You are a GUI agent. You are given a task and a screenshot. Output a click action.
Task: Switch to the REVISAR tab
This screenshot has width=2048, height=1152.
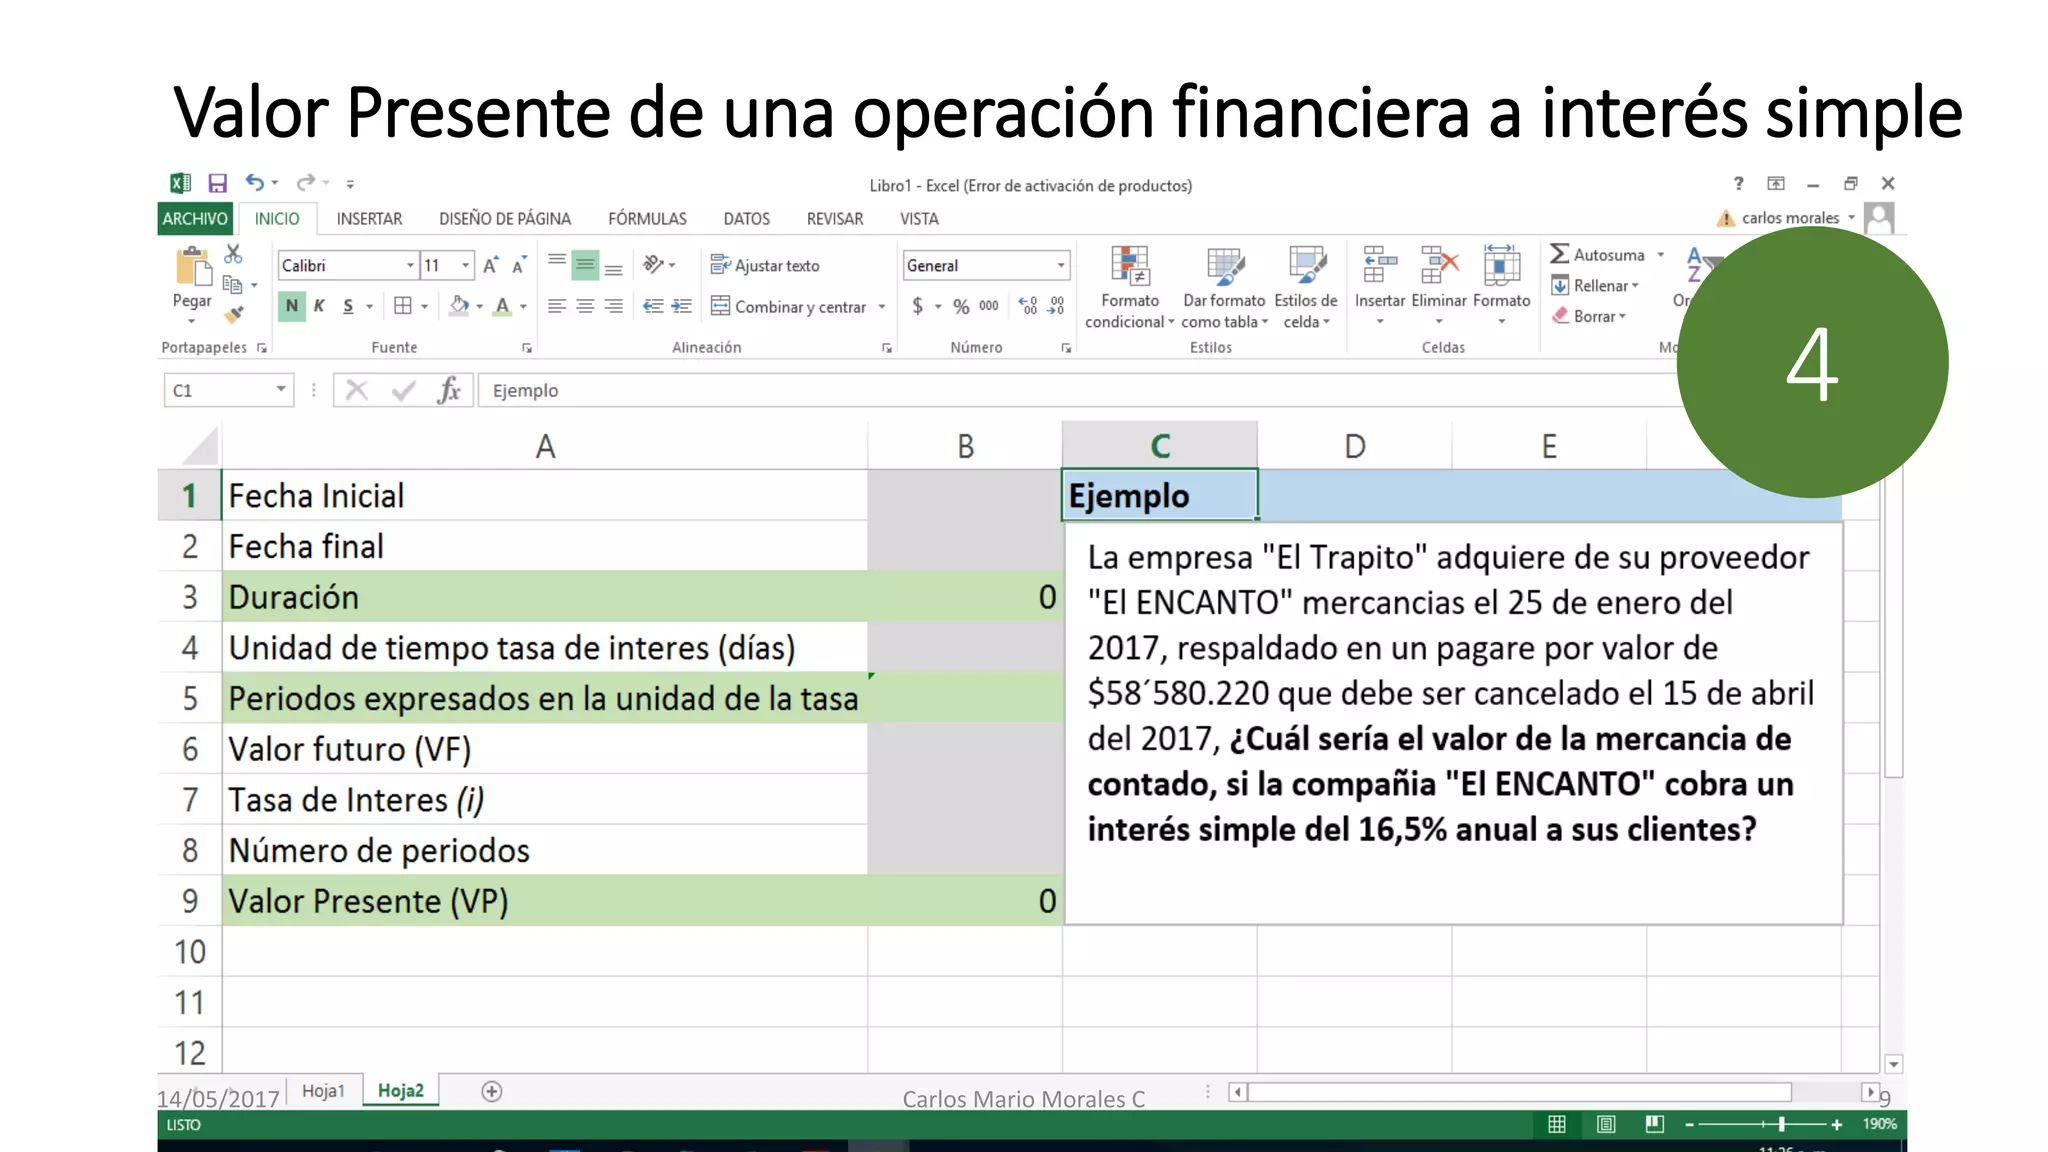835,219
